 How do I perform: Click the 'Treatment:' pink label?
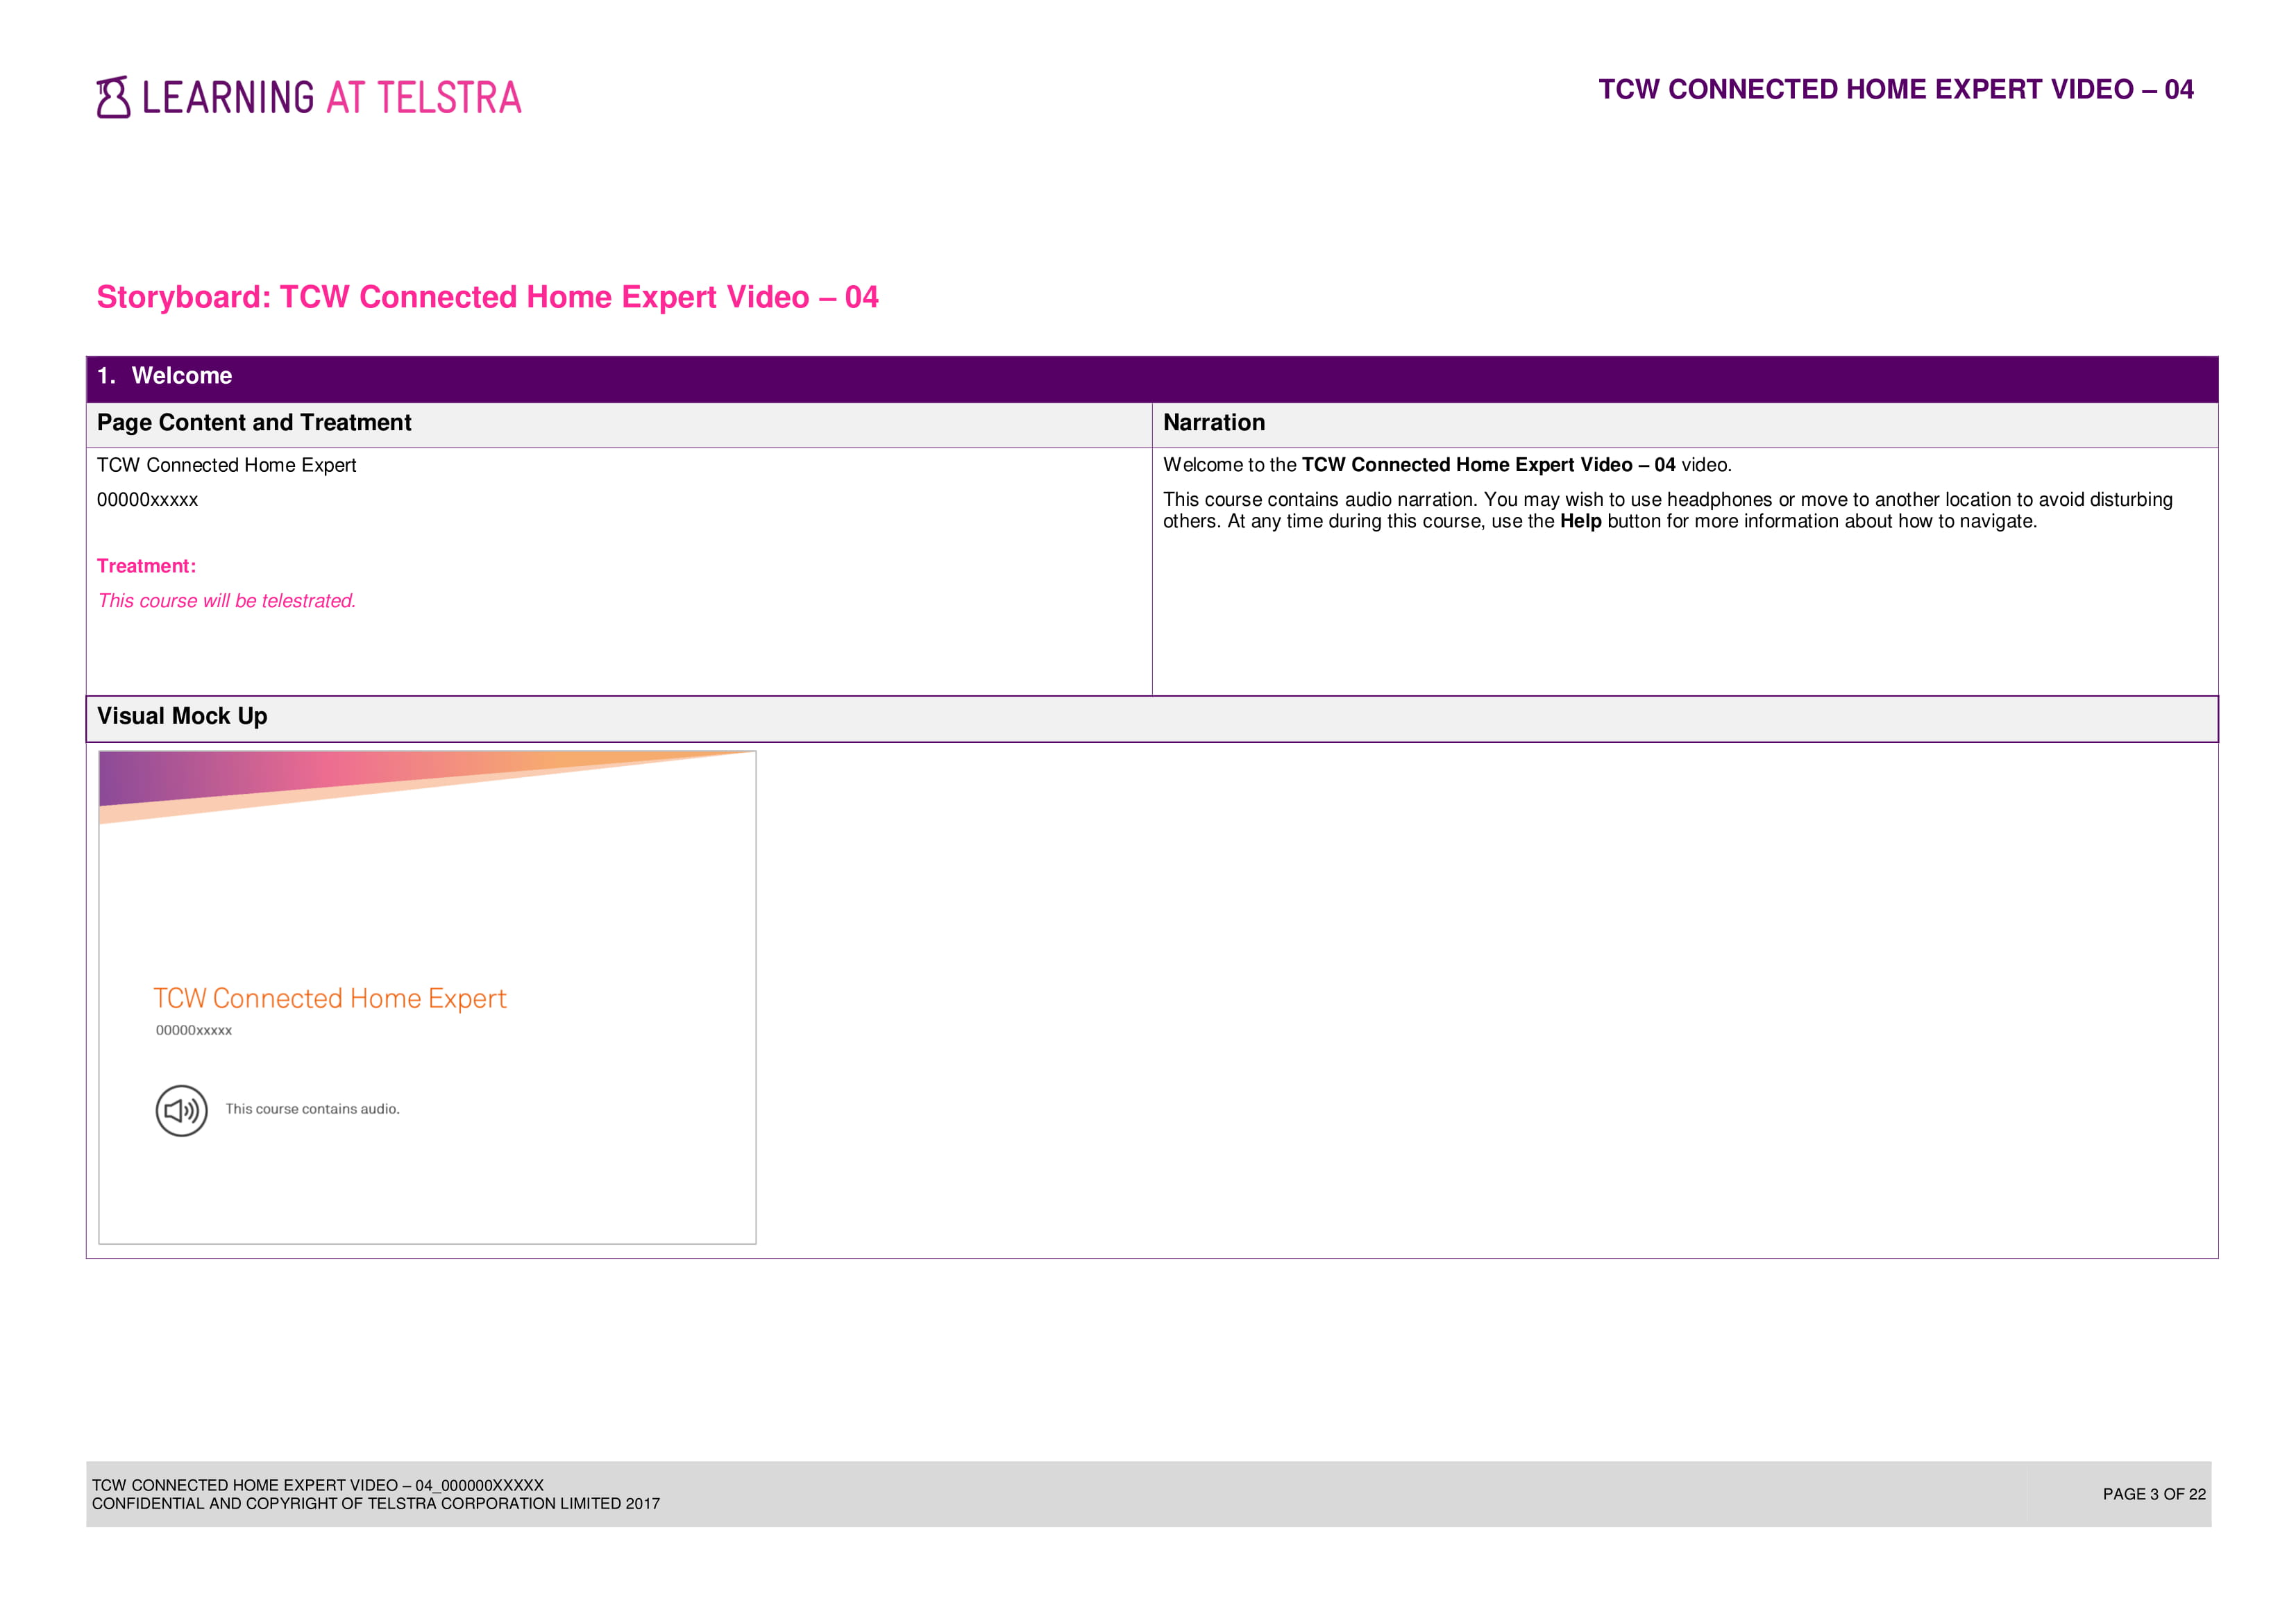pos(146,566)
